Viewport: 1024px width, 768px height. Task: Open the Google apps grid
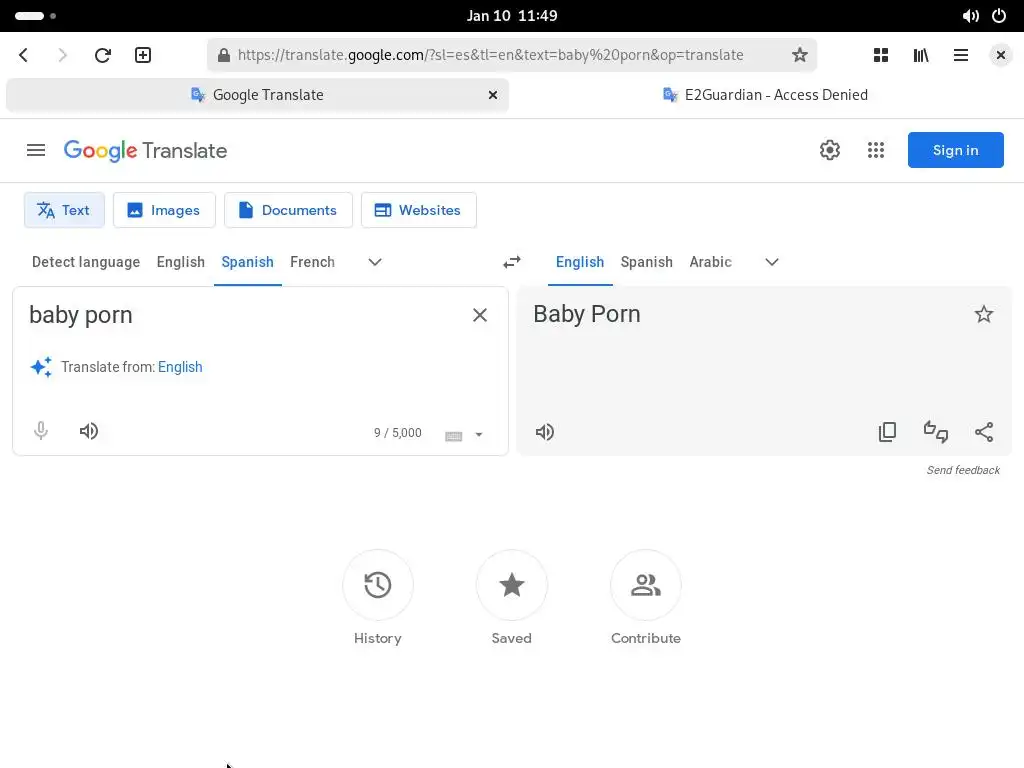click(x=876, y=150)
